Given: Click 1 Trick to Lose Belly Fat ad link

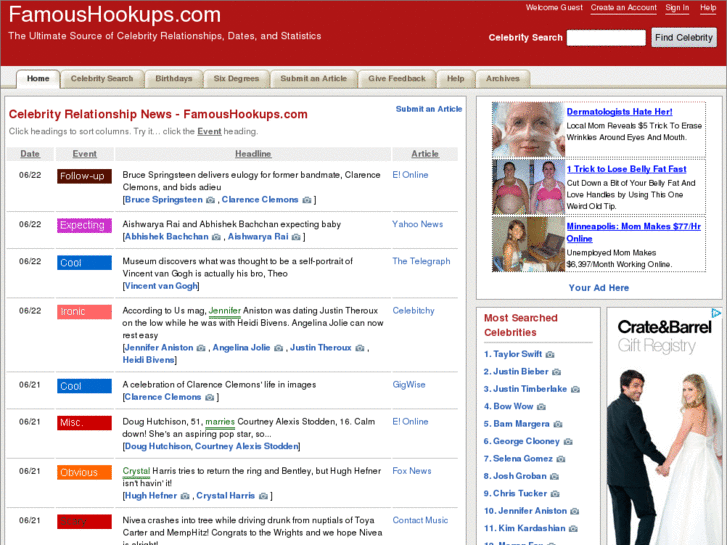Looking at the screenshot, I should point(626,169).
